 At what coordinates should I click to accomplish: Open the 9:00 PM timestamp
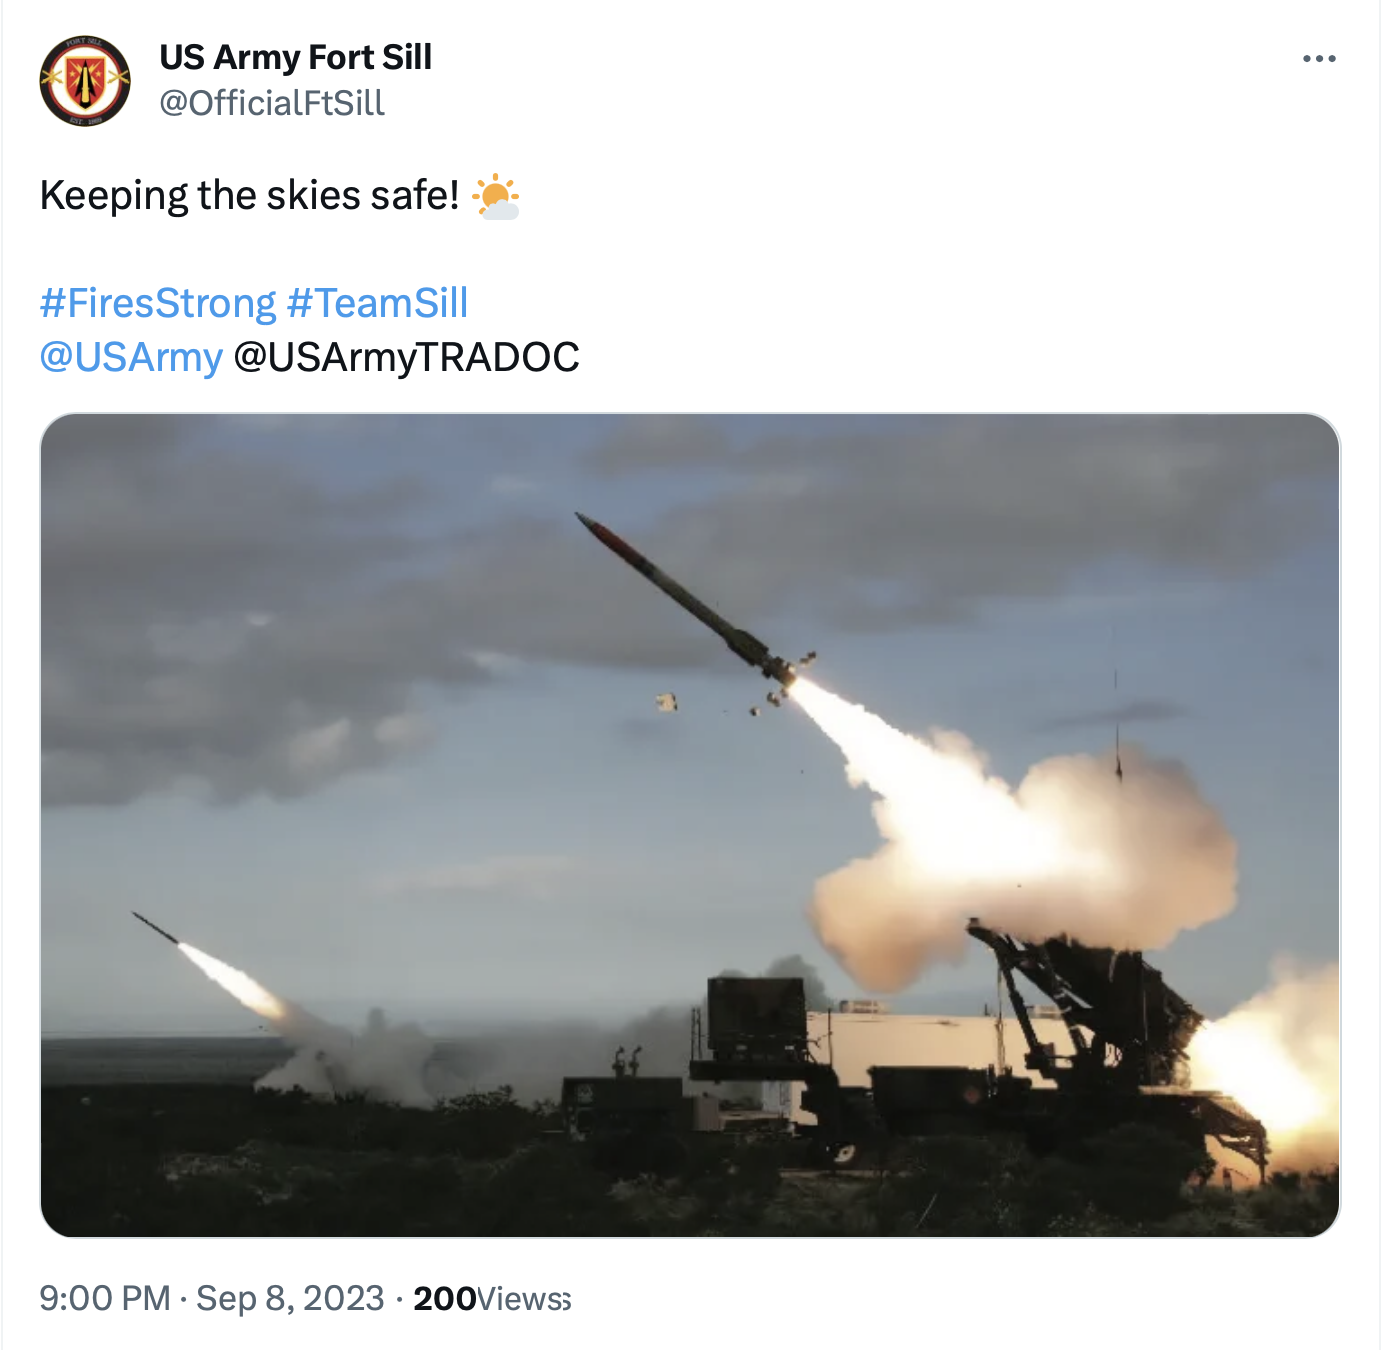click(105, 1298)
